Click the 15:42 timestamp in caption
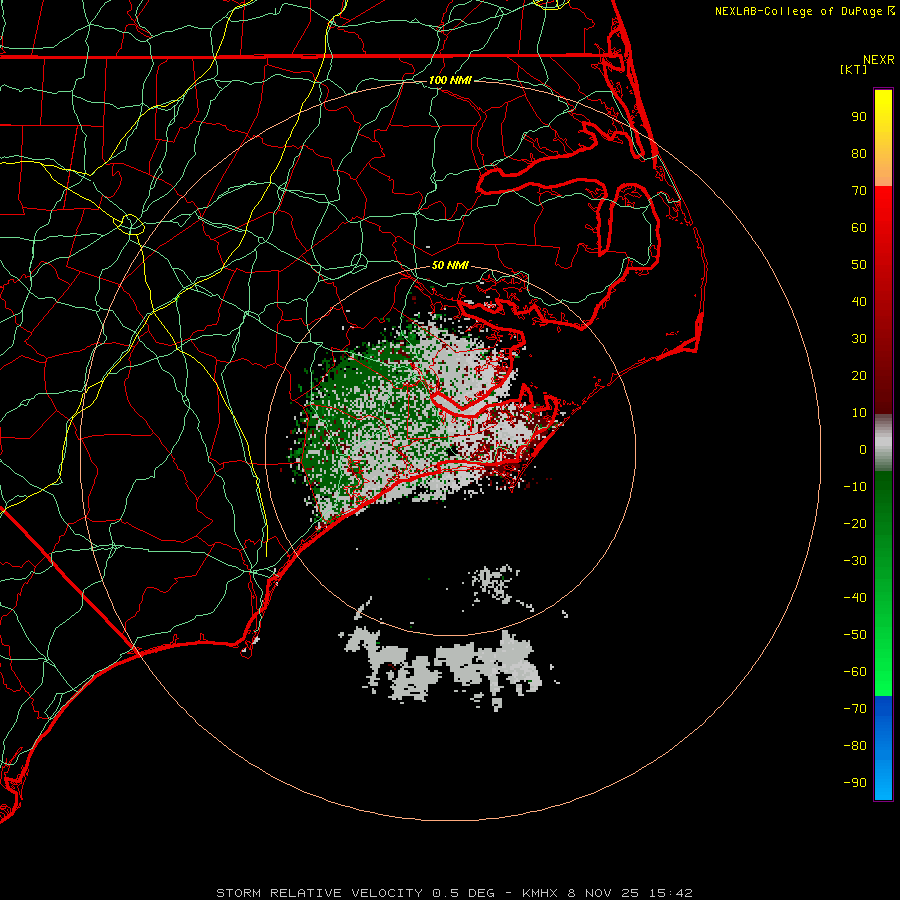This screenshot has width=900, height=900. [x=670, y=893]
